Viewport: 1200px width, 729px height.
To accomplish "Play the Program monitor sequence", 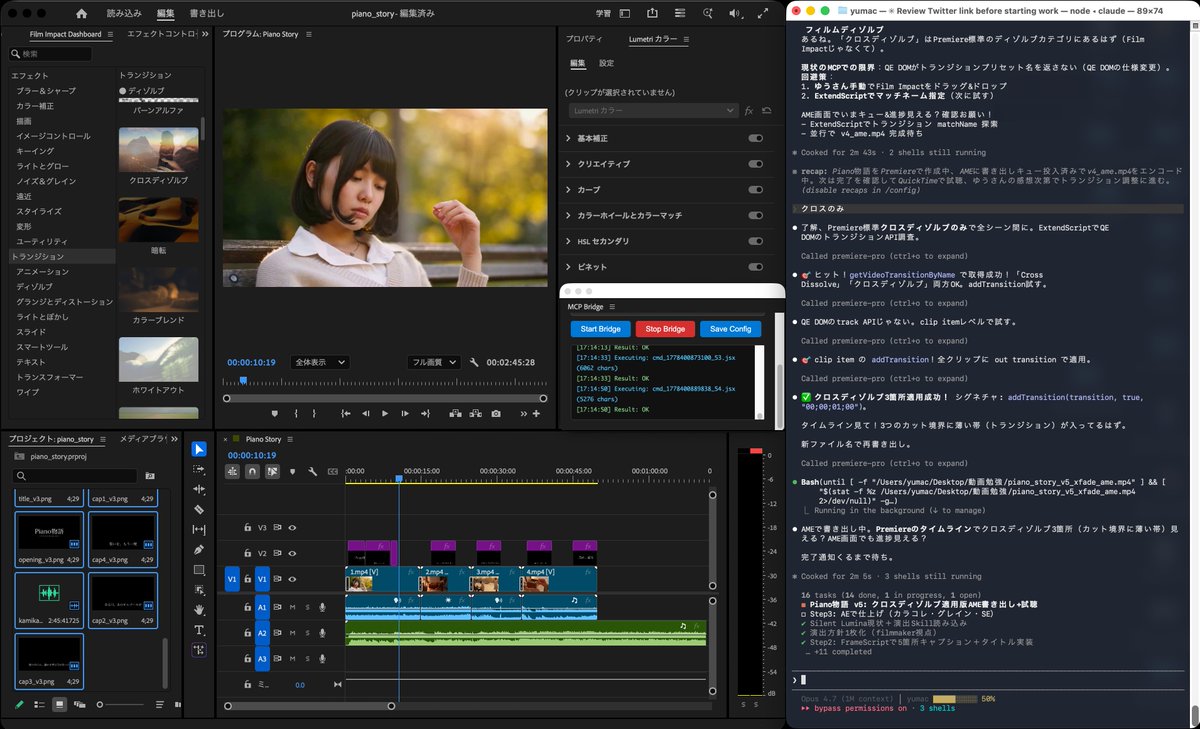I will (x=385, y=413).
